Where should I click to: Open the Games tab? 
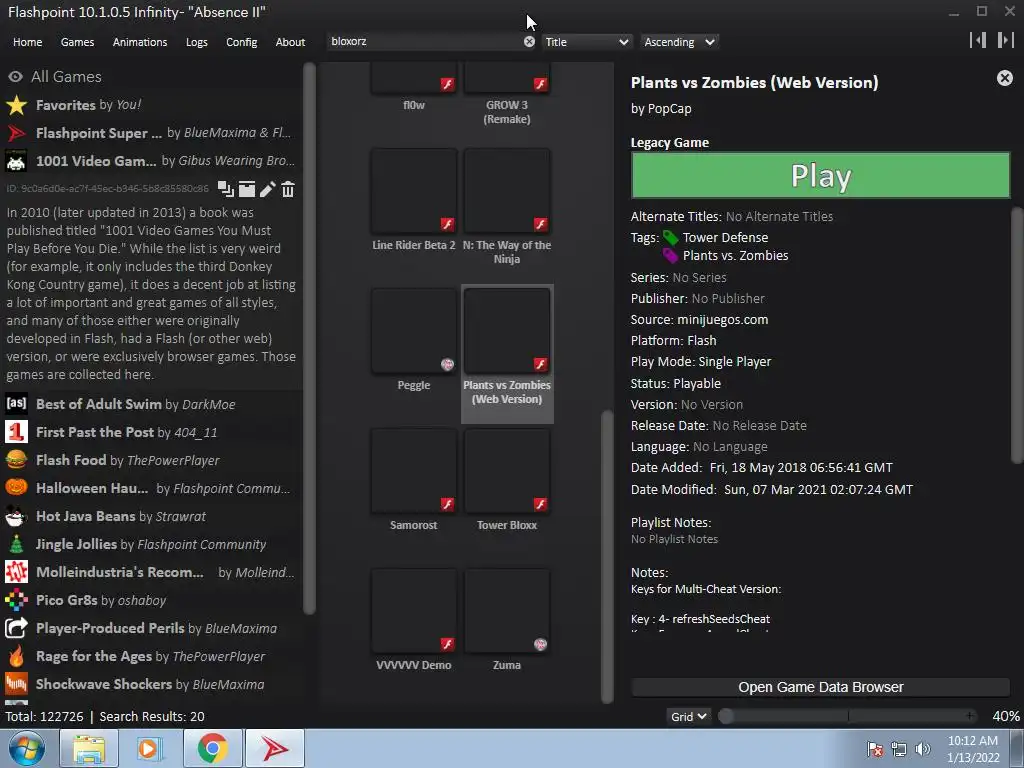pyautogui.click(x=77, y=42)
